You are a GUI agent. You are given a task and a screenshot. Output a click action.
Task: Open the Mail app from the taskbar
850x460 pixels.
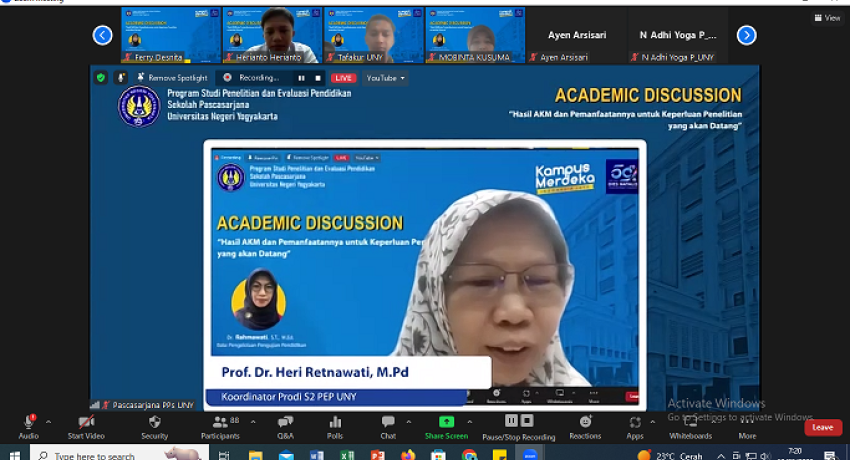(x=286, y=455)
